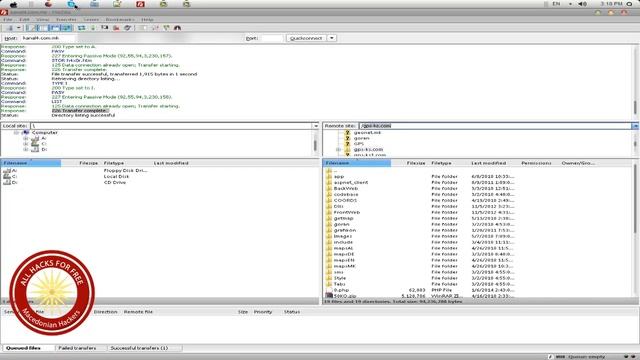Select geonet.mk in remote tree
This screenshot has width=640, height=360.
[367, 133]
